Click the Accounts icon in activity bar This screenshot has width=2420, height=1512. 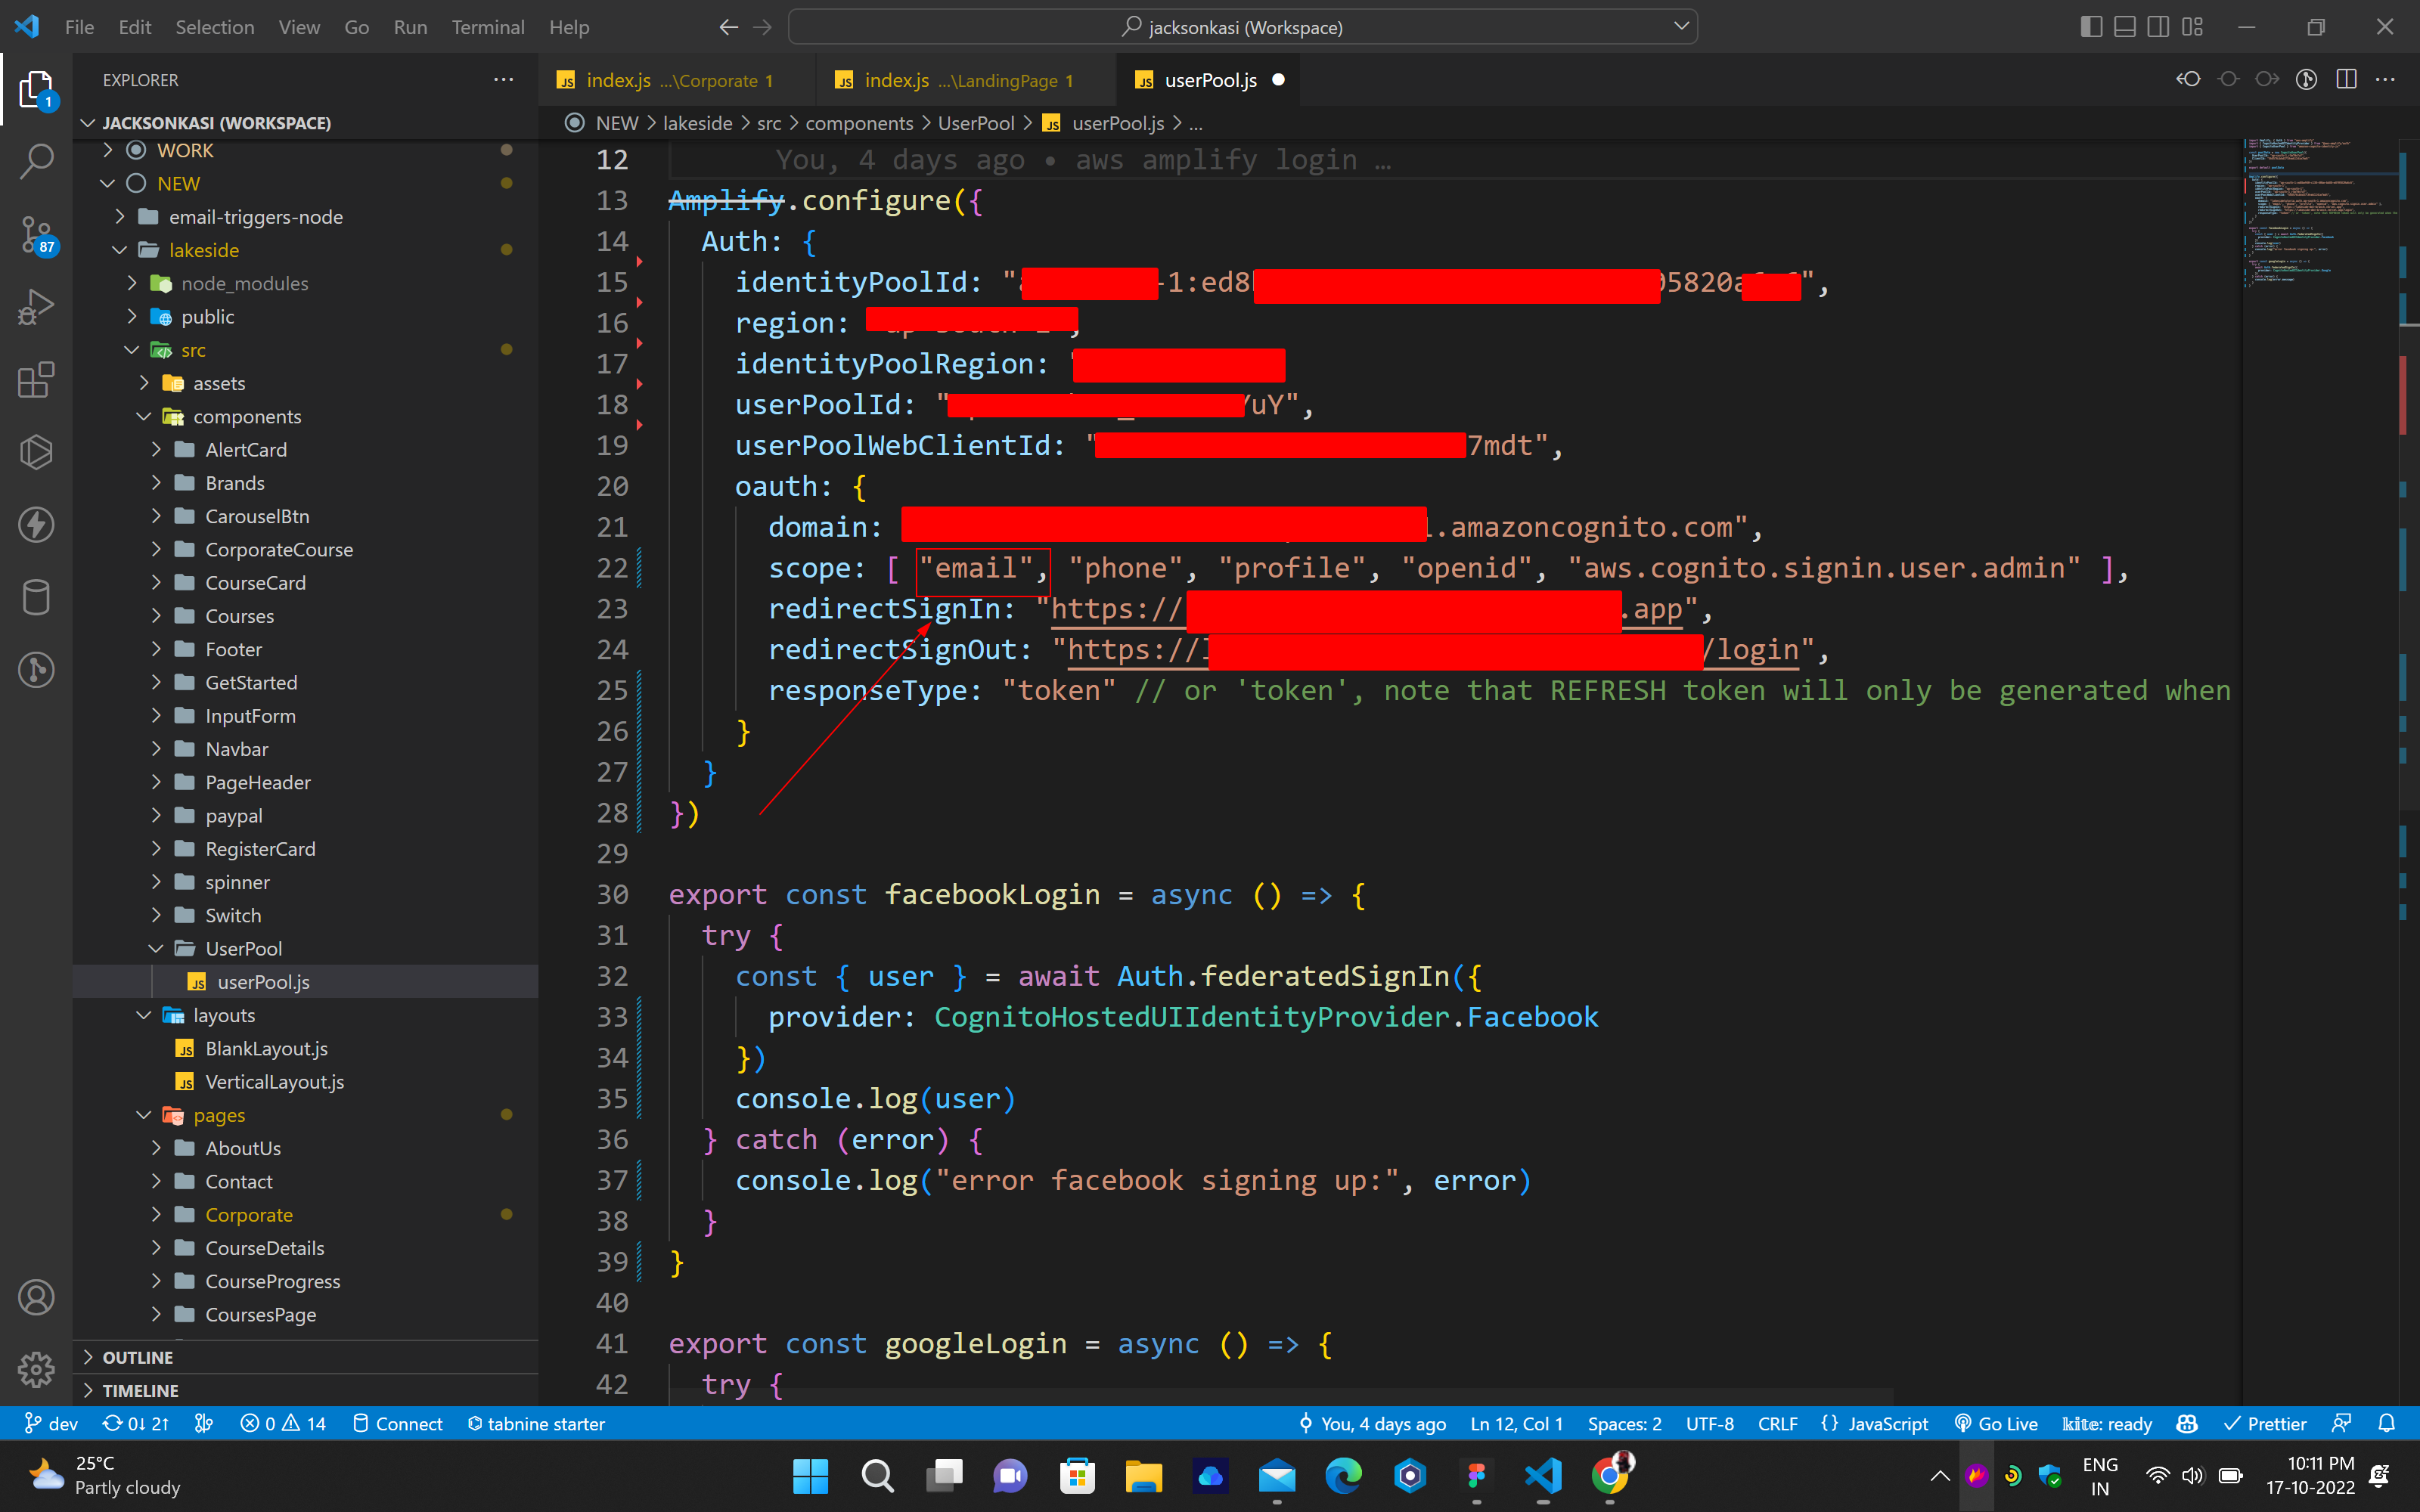pyautogui.click(x=36, y=1297)
